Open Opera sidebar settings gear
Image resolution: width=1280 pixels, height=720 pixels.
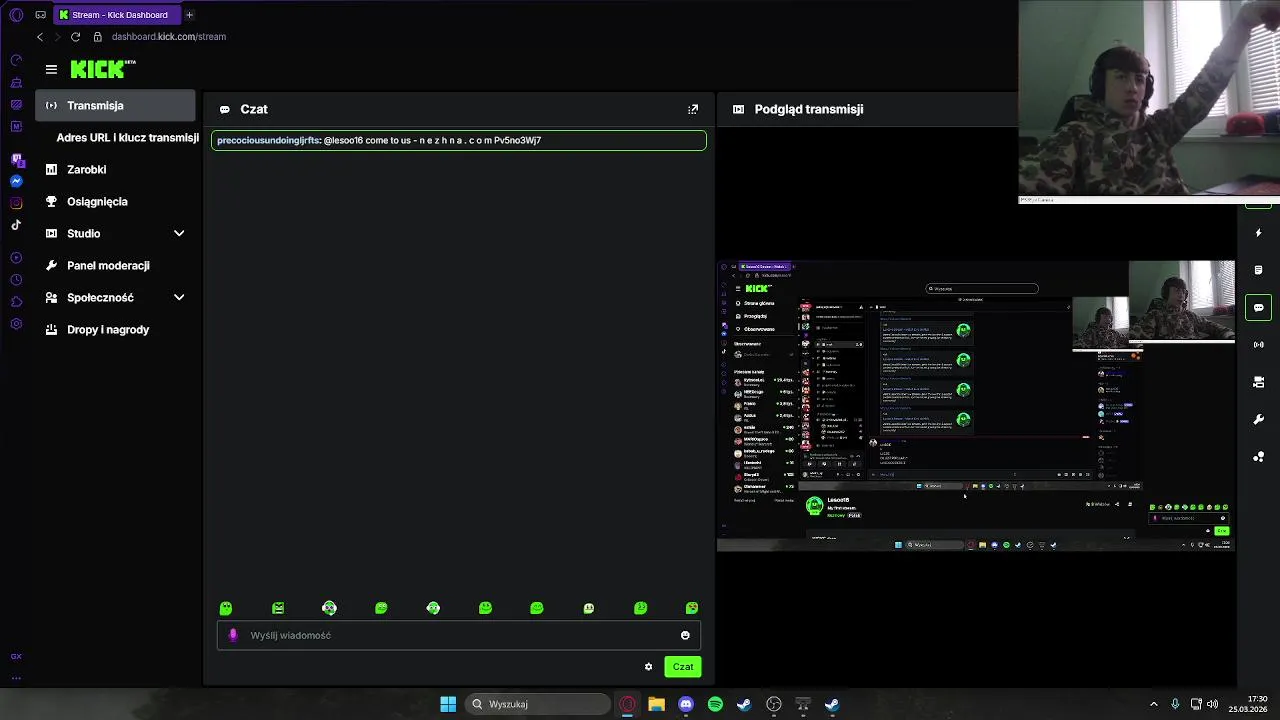click(16, 324)
